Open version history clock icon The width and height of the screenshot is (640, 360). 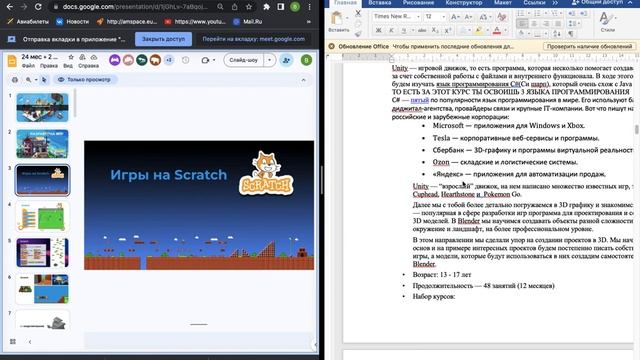(x=186, y=60)
